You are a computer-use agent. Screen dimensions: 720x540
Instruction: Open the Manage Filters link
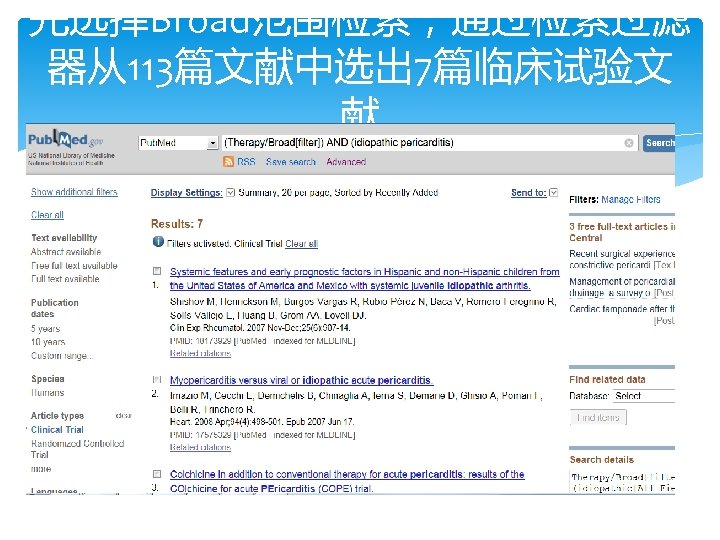click(631, 200)
